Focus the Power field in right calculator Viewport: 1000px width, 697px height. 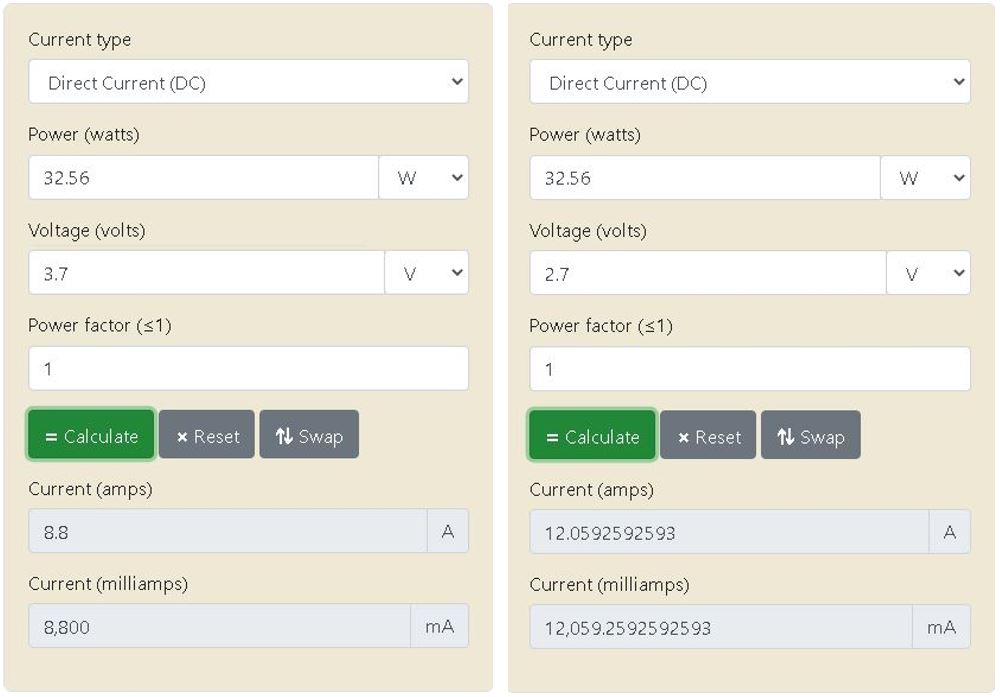point(704,178)
